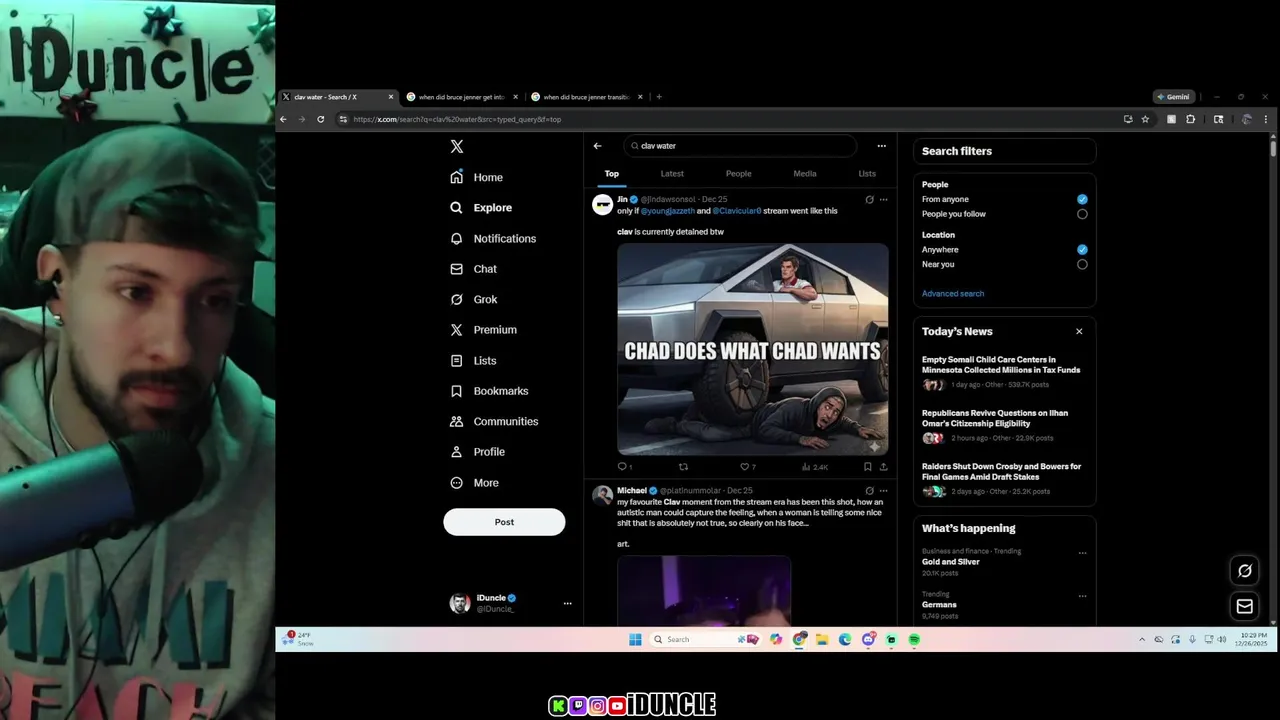
Task: Open the Windows Start button
Action: click(635, 640)
